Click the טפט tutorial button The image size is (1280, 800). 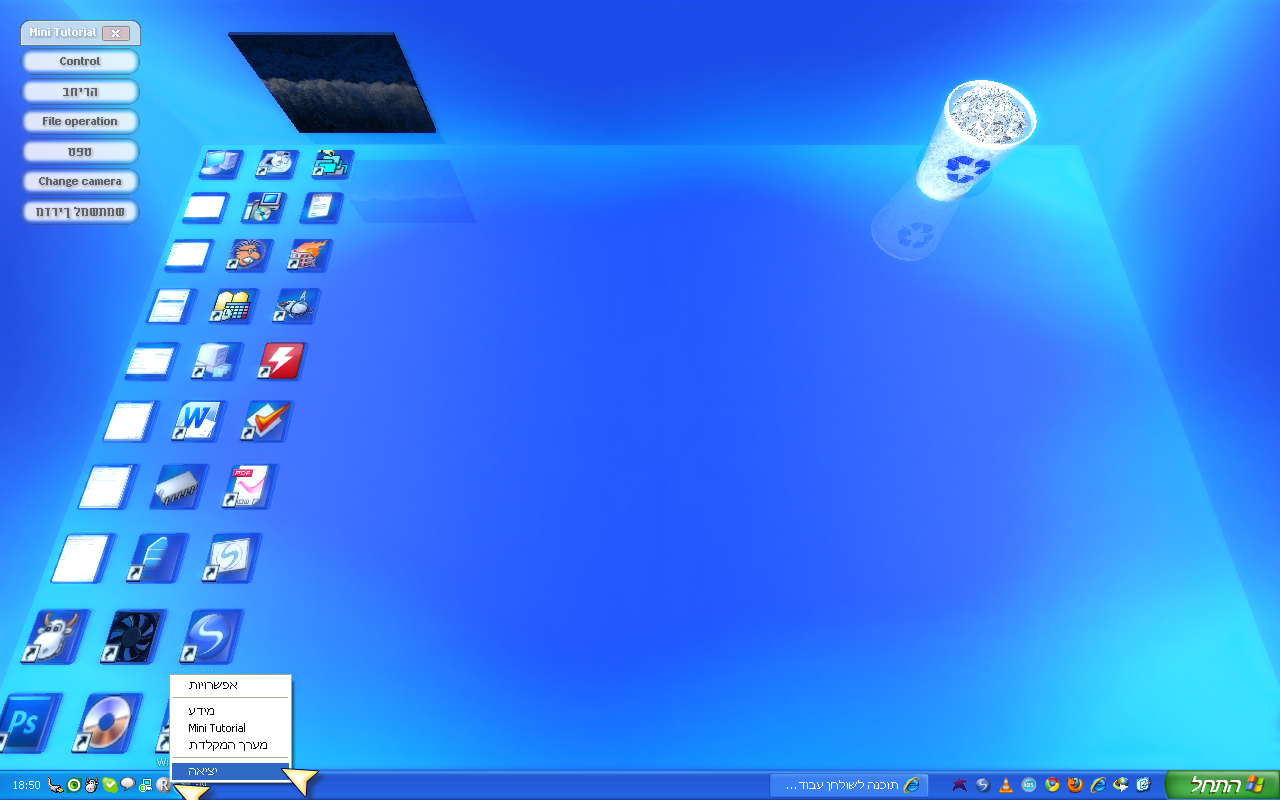(80, 151)
